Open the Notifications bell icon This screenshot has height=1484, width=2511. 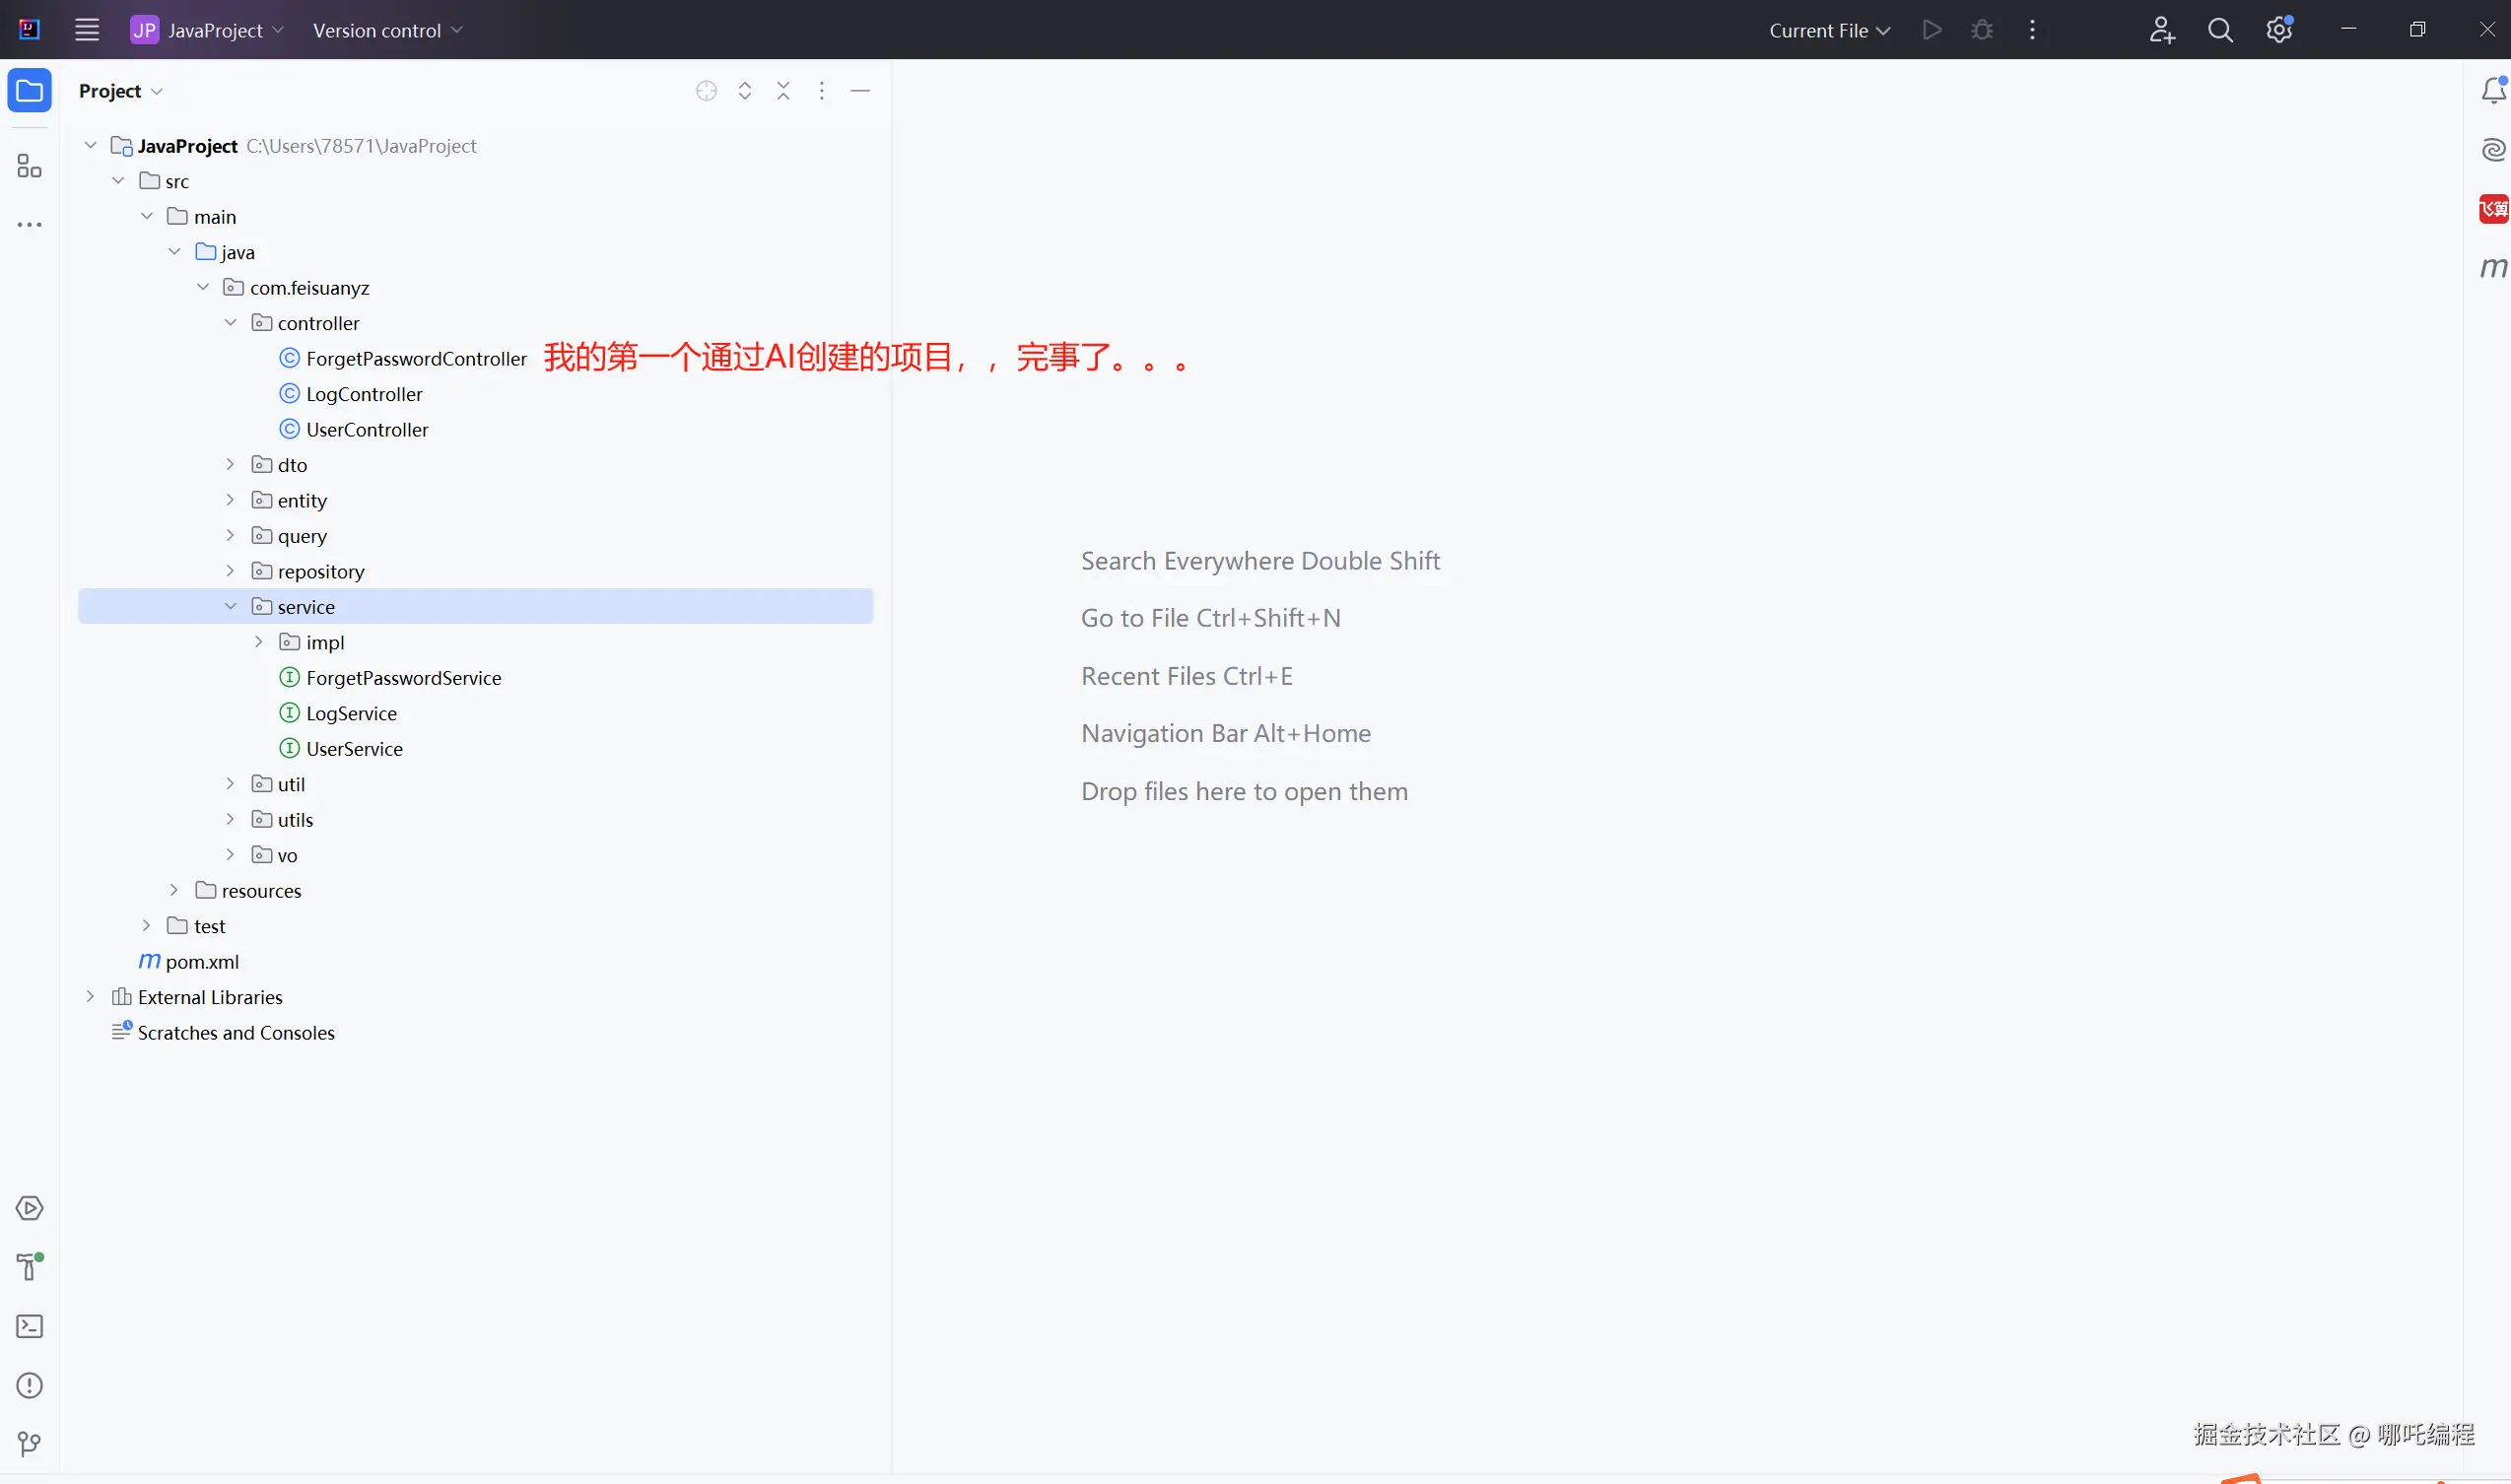tap(2493, 91)
